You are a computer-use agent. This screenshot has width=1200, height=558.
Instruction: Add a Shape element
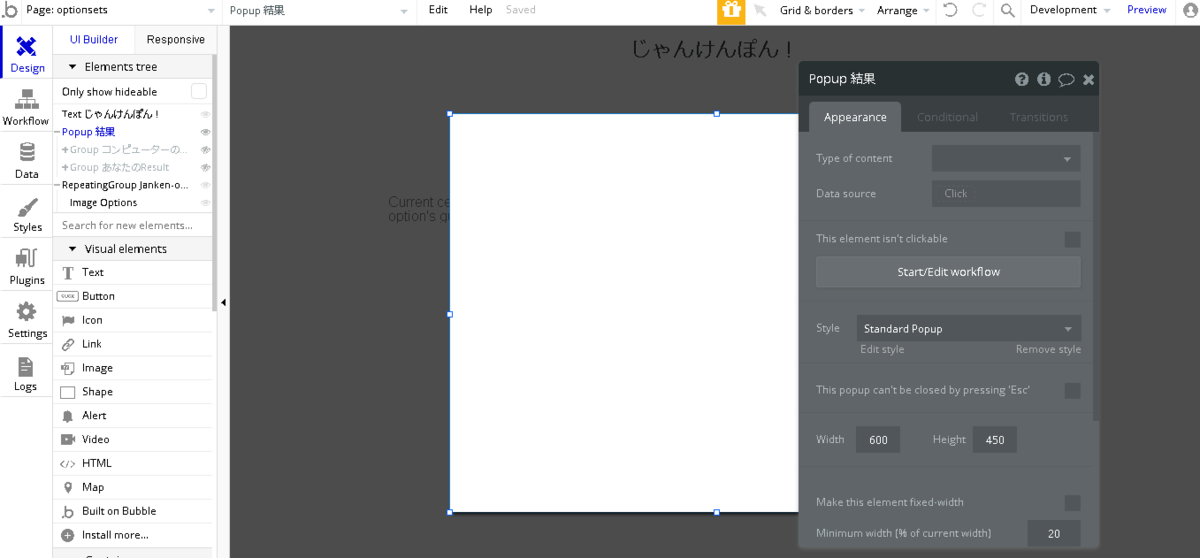135,392
